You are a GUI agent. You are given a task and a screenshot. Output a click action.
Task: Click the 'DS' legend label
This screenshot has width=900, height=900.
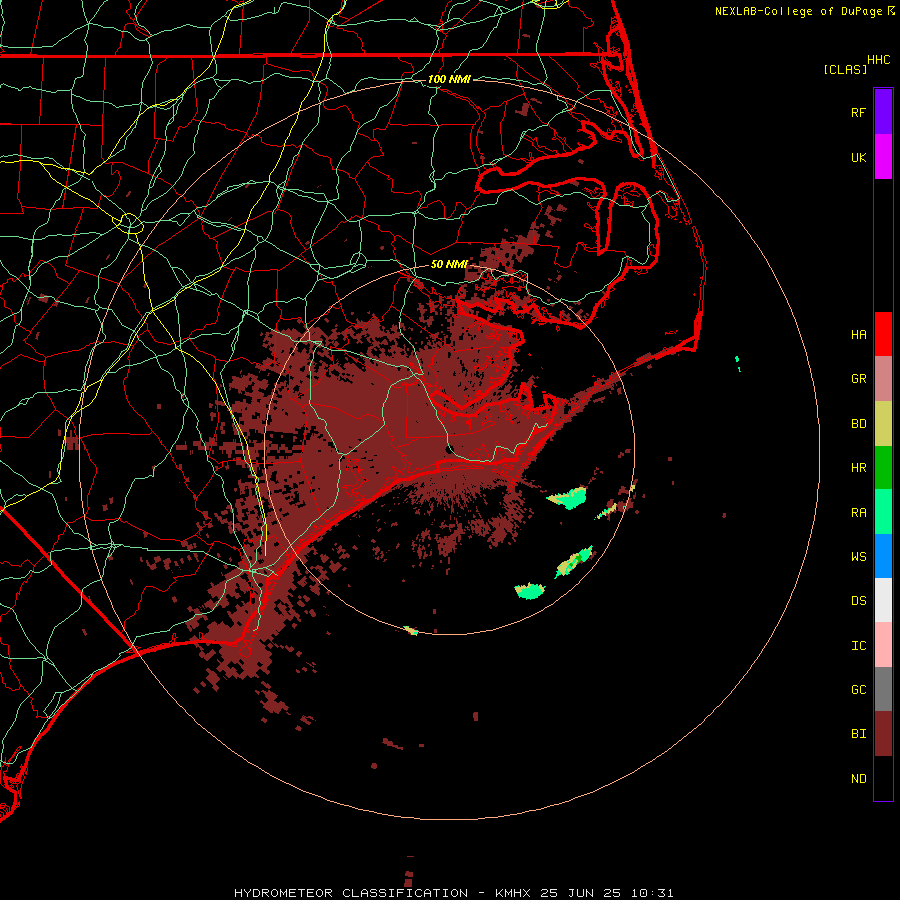click(x=858, y=600)
